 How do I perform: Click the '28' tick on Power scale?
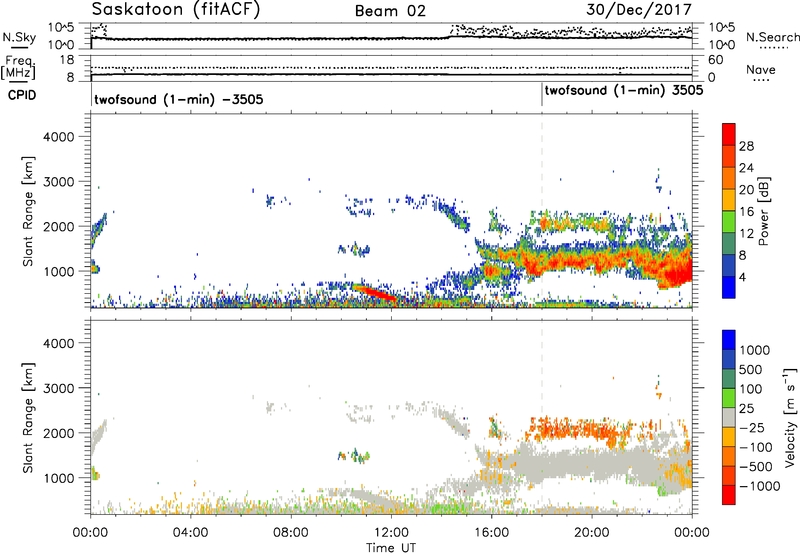tap(746, 146)
